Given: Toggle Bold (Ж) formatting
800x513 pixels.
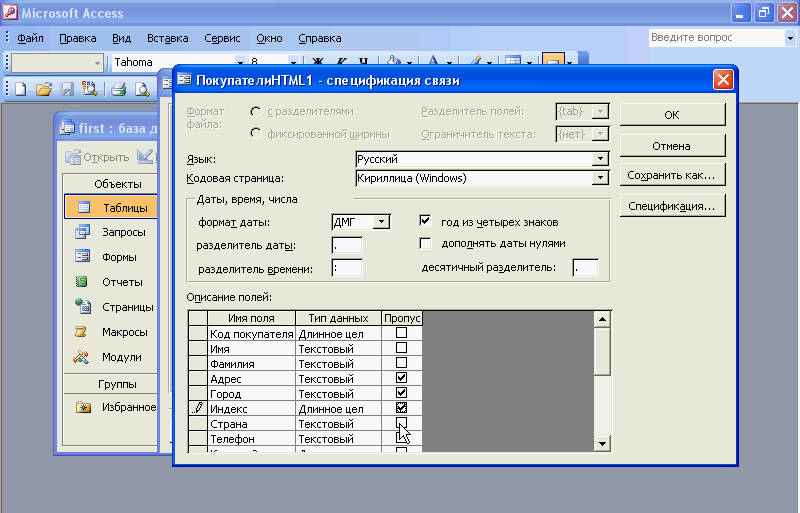Looking at the screenshot, I should 317,63.
